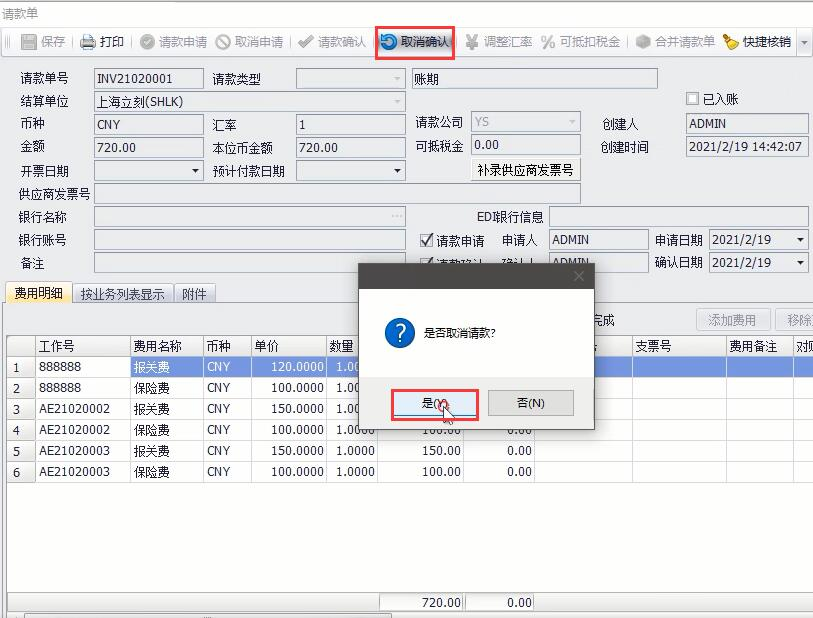
Task: Open the 预计付款日期 dropdown
Action: pos(398,171)
